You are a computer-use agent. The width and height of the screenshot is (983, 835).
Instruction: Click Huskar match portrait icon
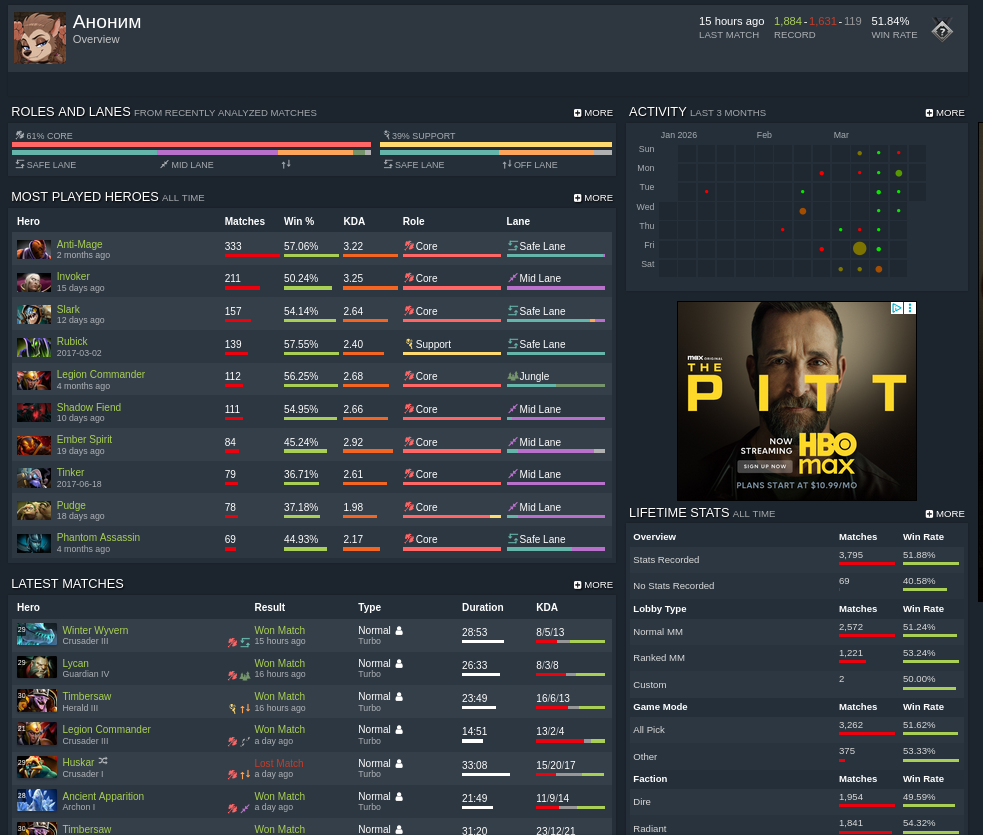pyautogui.click(x=37, y=767)
